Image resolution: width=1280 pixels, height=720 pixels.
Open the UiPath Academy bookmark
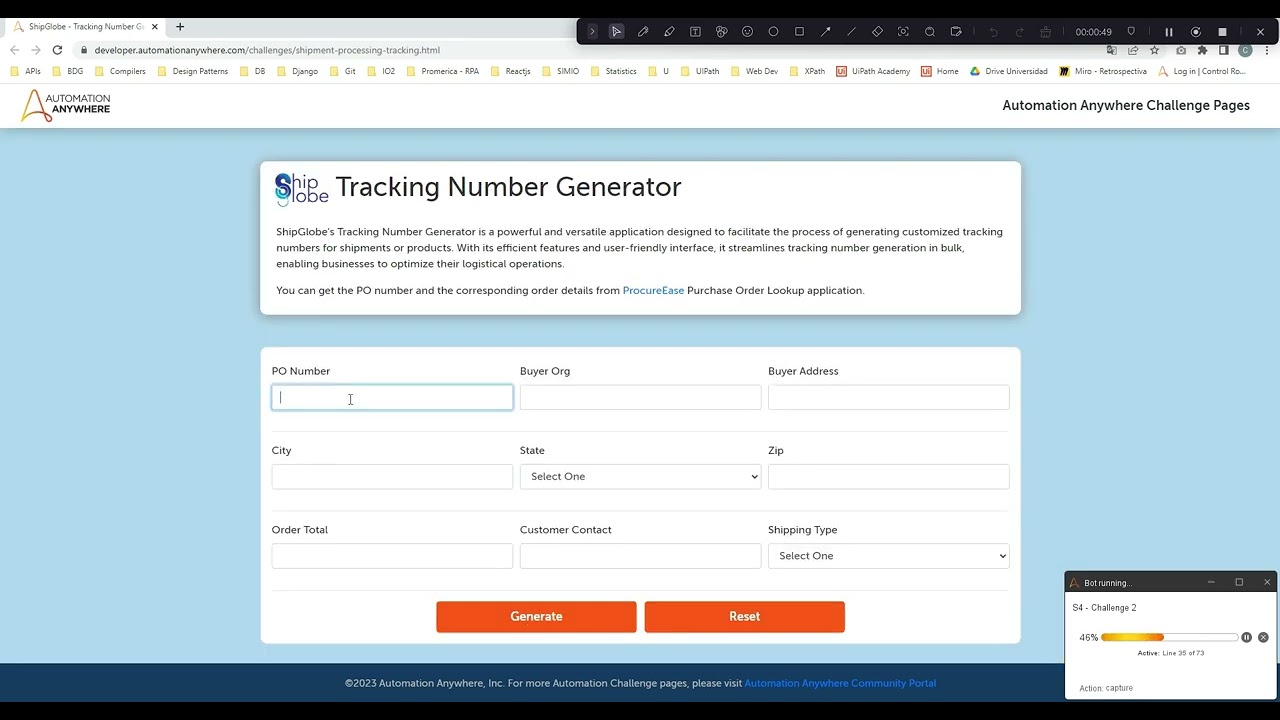click(873, 72)
